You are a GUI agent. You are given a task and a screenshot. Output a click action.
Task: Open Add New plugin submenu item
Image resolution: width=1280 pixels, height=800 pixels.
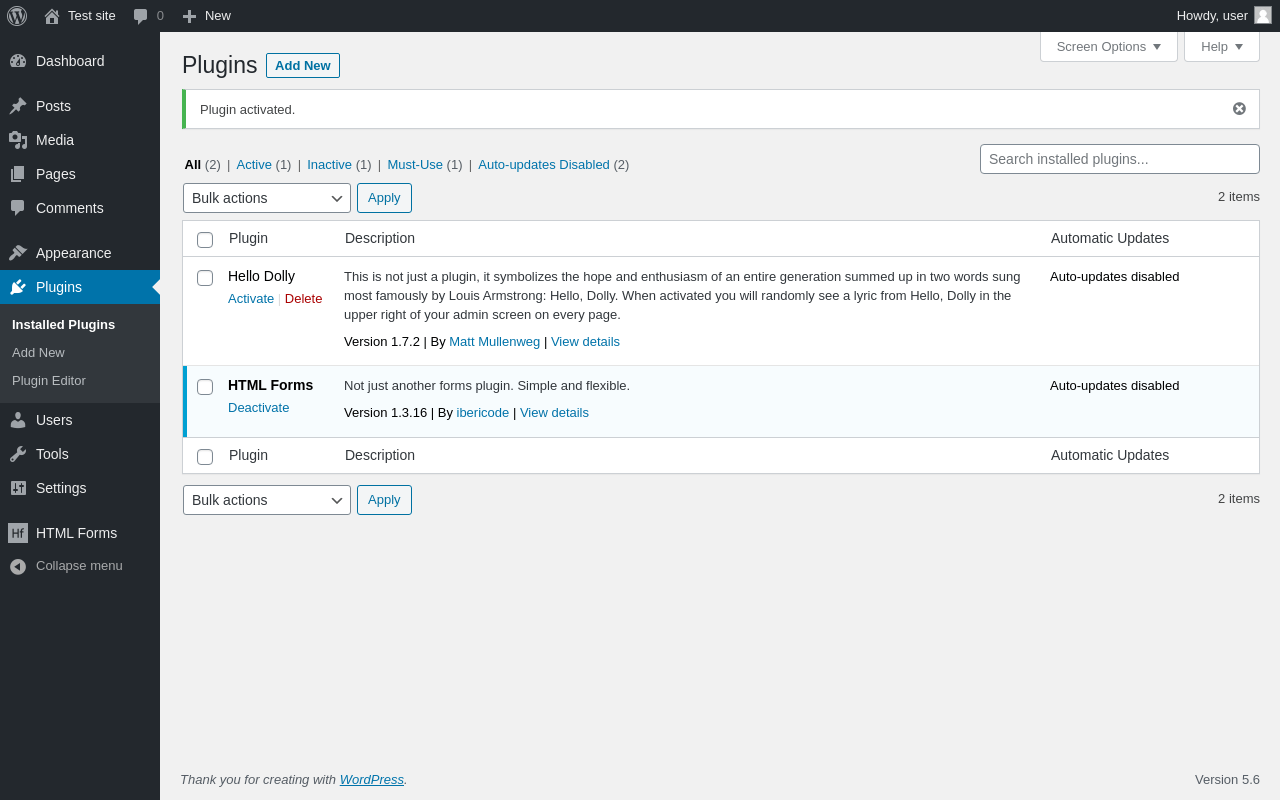click(x=38, y=353)
